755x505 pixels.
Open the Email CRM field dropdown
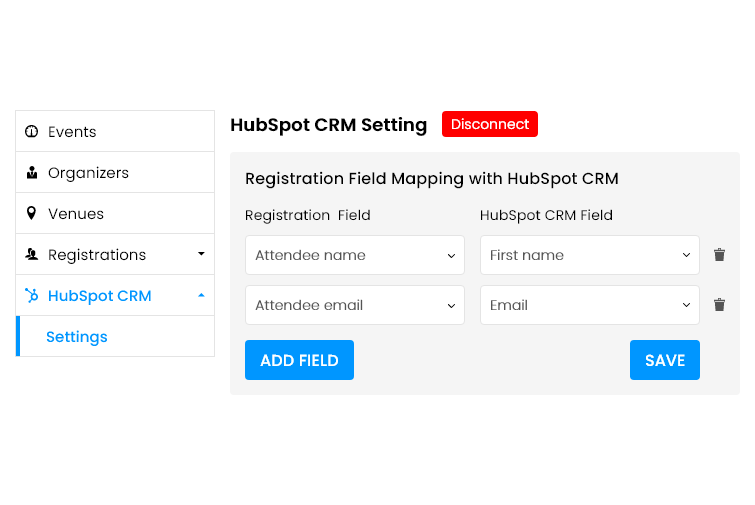pos(590,305)
